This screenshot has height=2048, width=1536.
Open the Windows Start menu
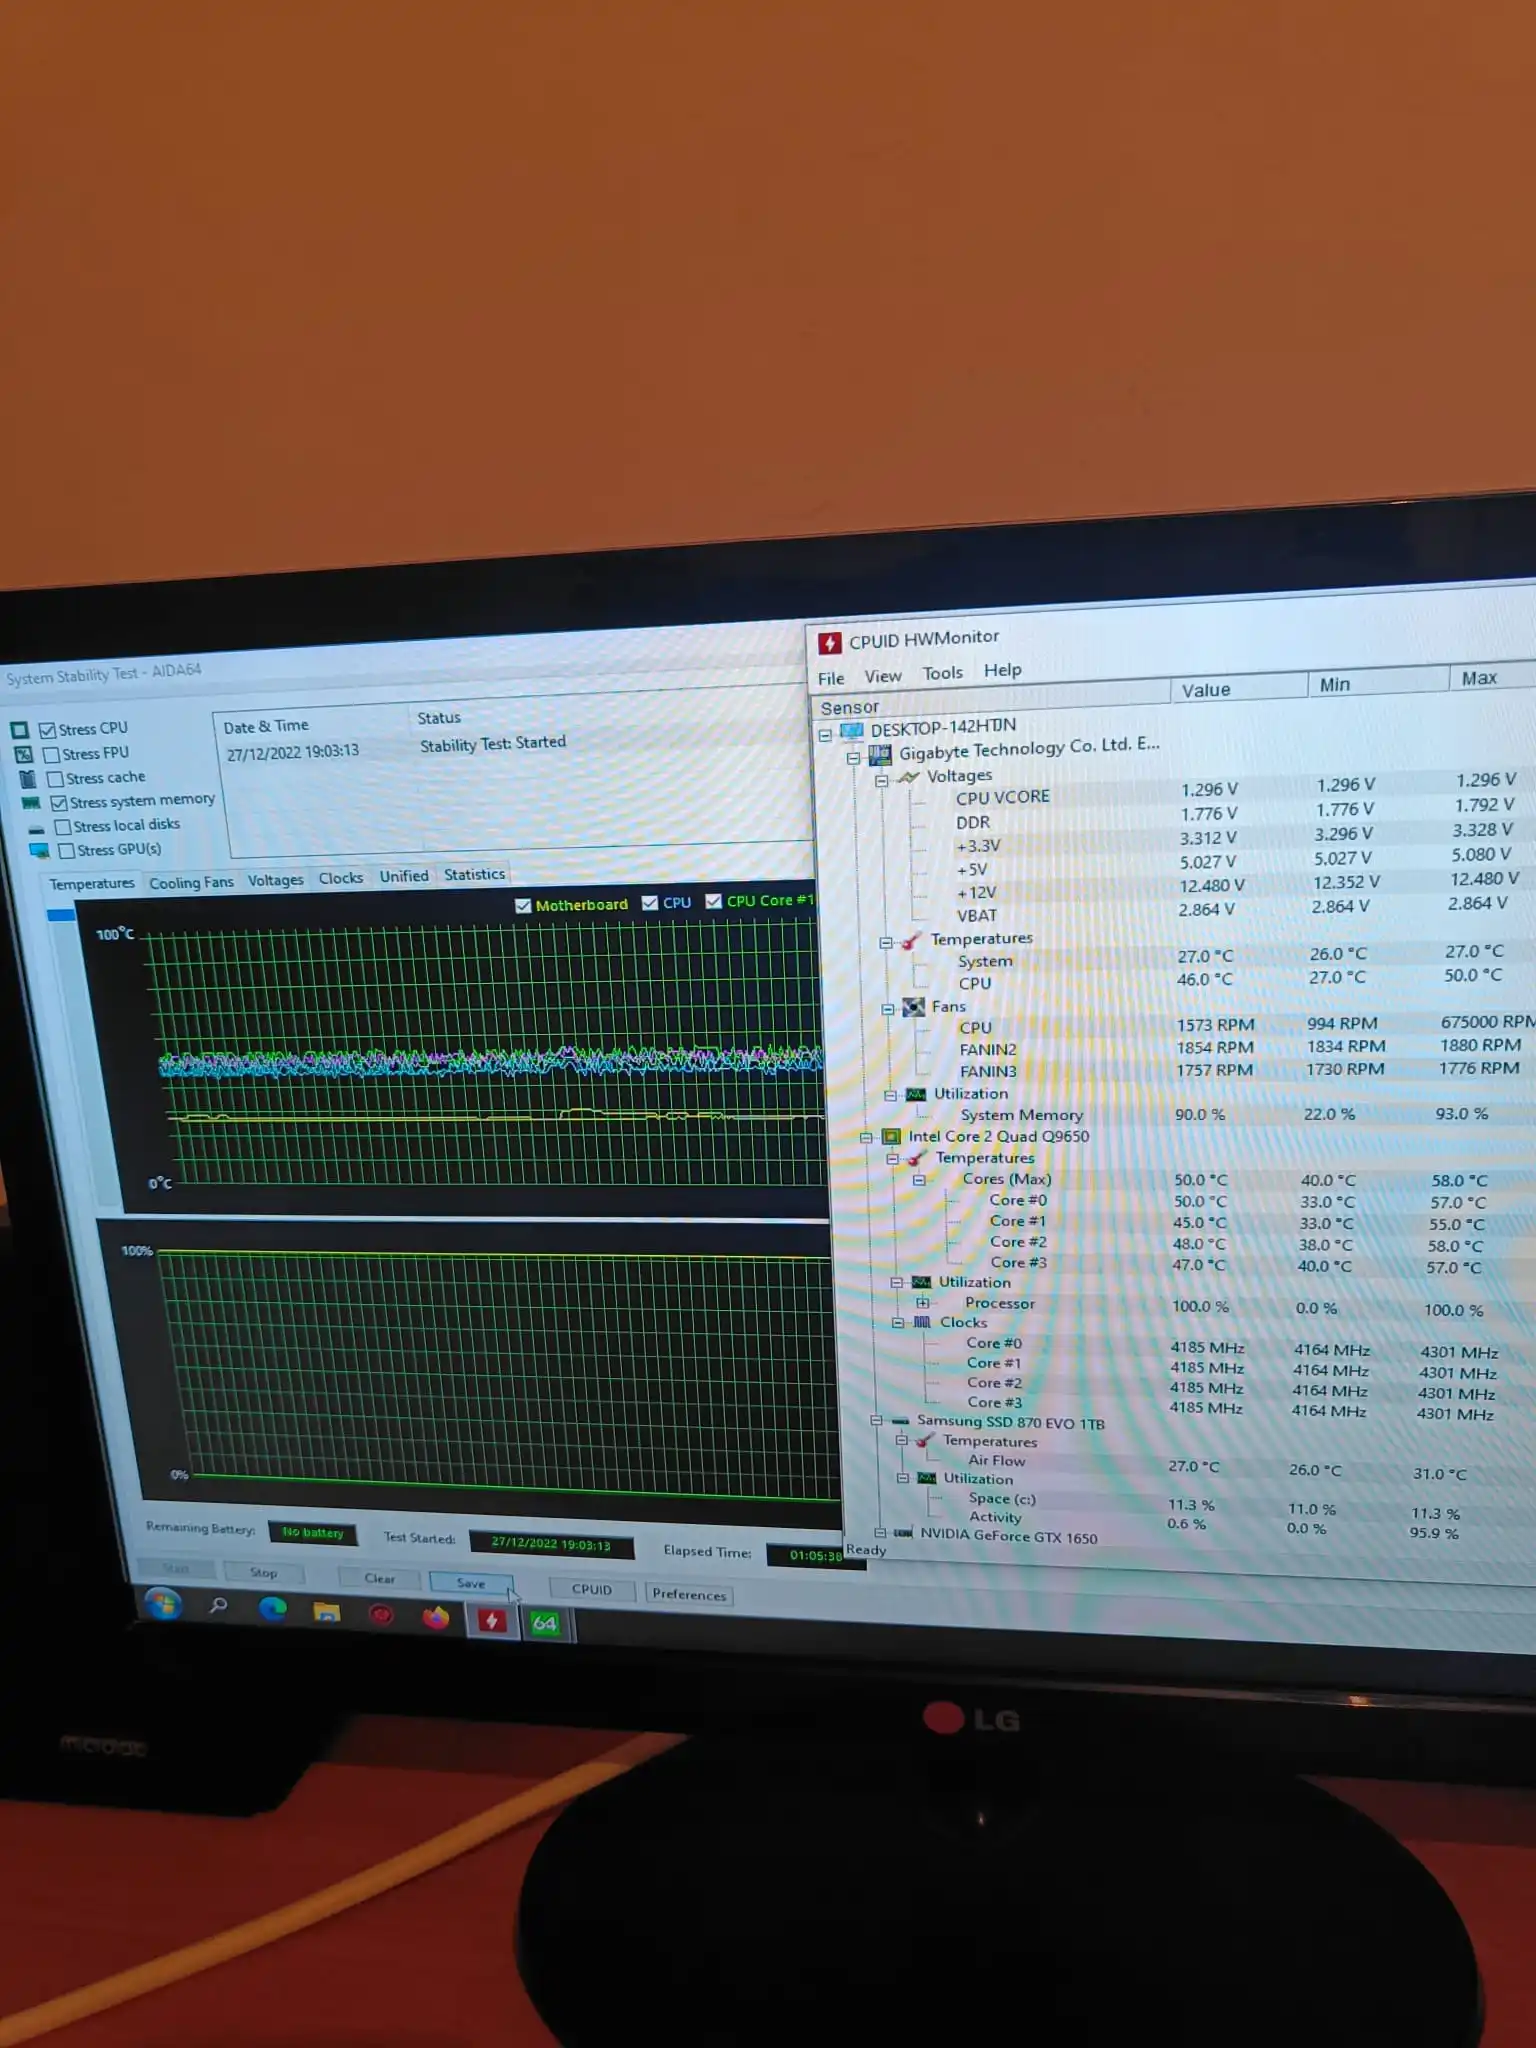(x=163, y=1603)
